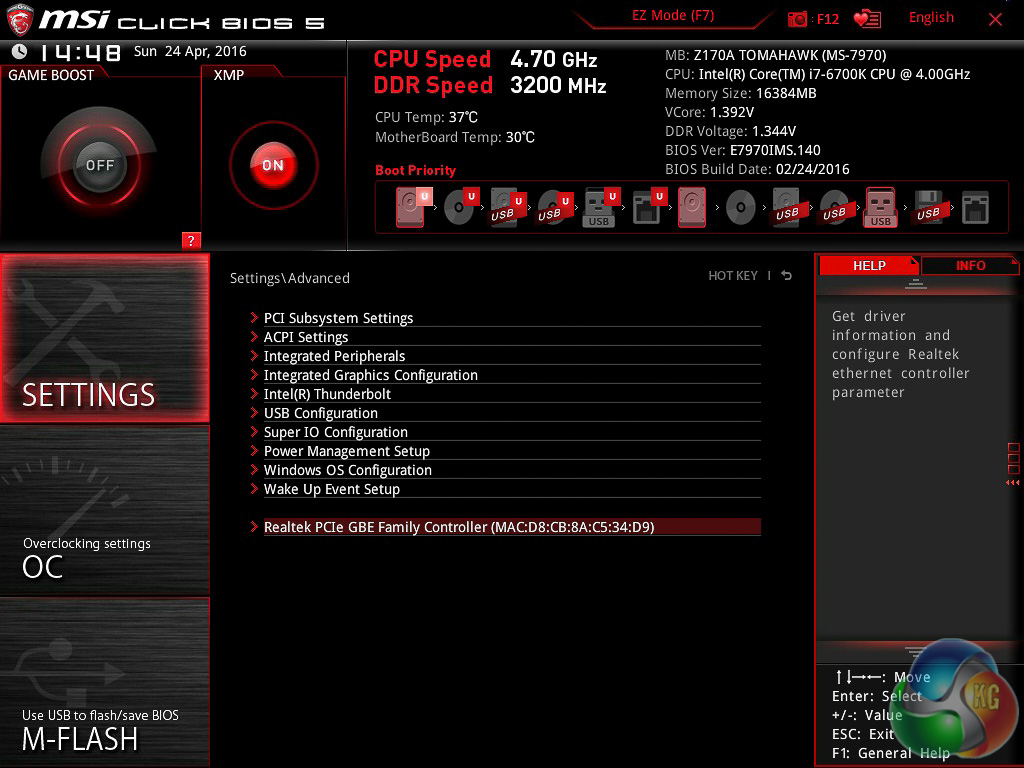
Task: Expand USB Configuration chevron
Action: [x=254, y=412]
